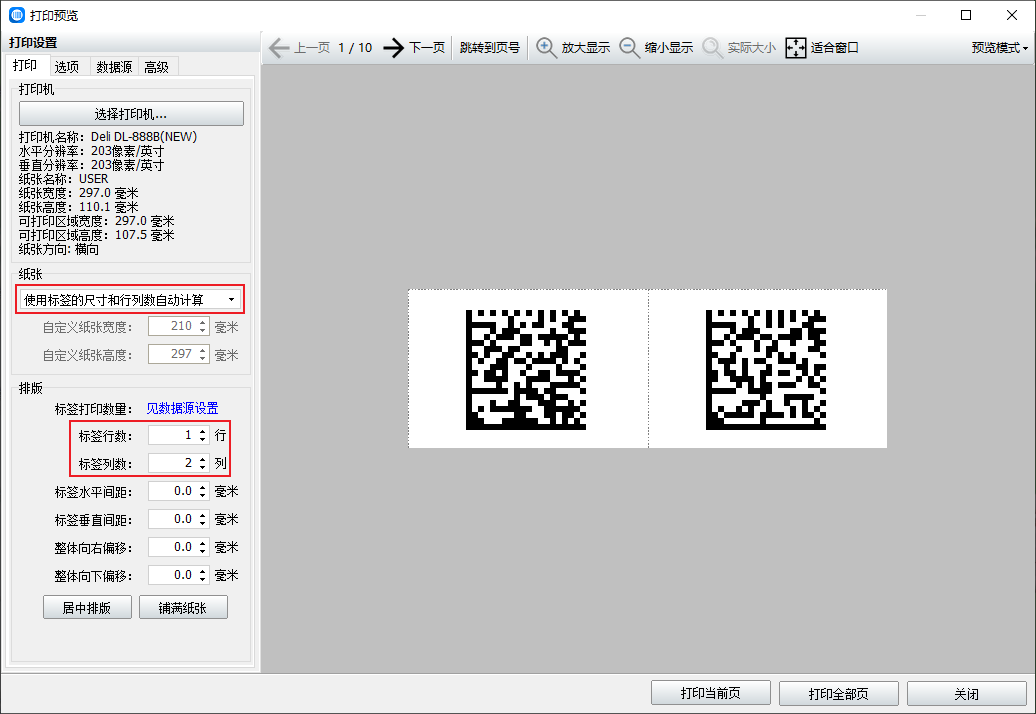Open the 预览模式 dropdown menu
The image size is (1036, 714).
click(x=999, y=48)
